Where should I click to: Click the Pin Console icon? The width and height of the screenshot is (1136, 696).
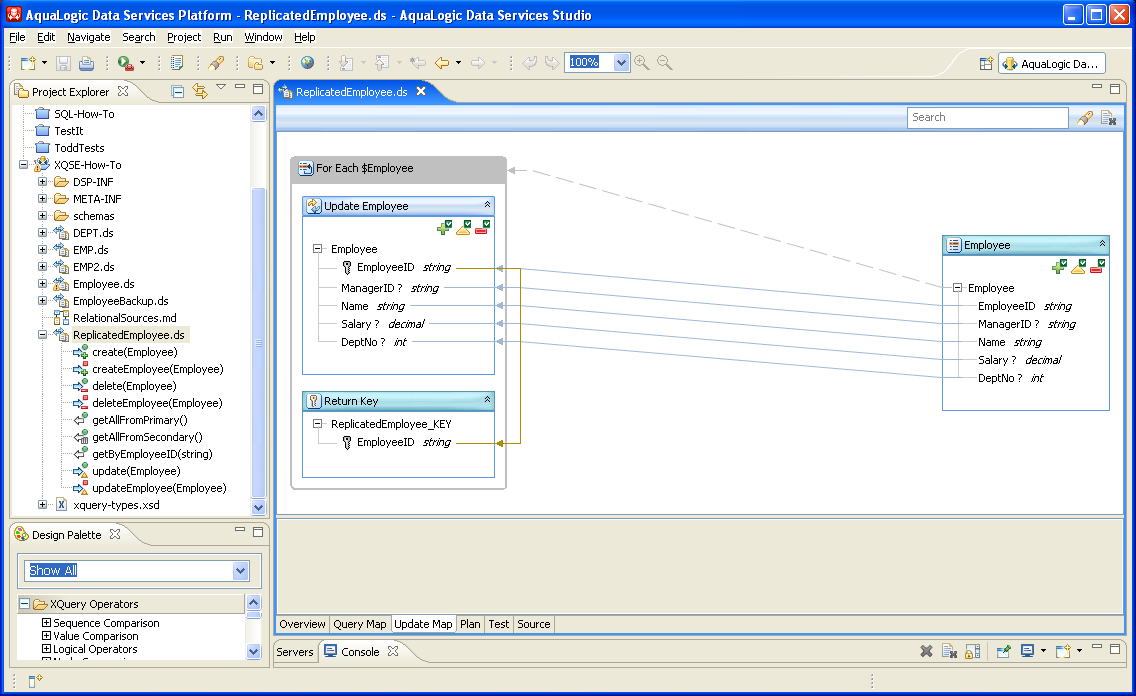[1003, 651]
